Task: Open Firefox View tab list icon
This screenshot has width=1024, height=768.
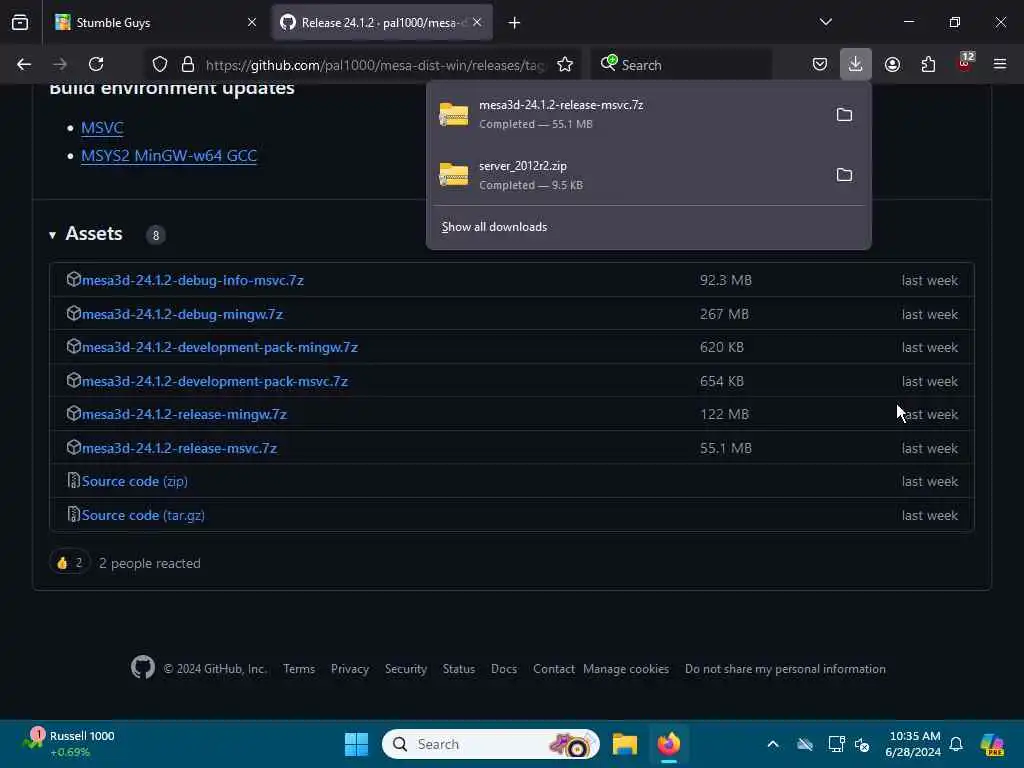Action: point(20,22)
